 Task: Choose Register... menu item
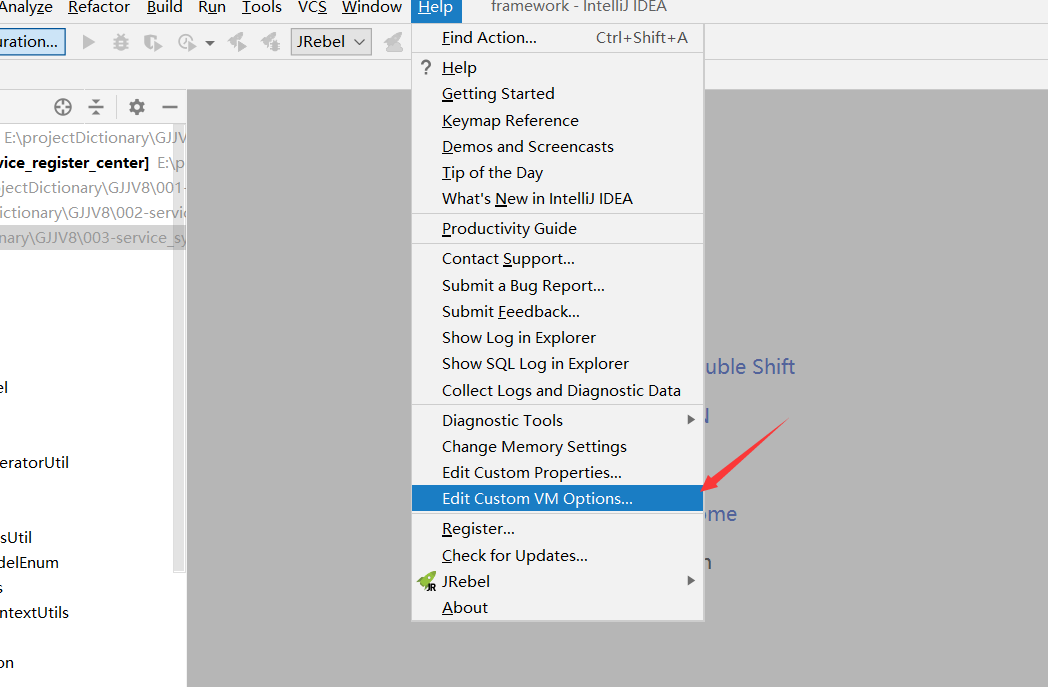[557, 529]
